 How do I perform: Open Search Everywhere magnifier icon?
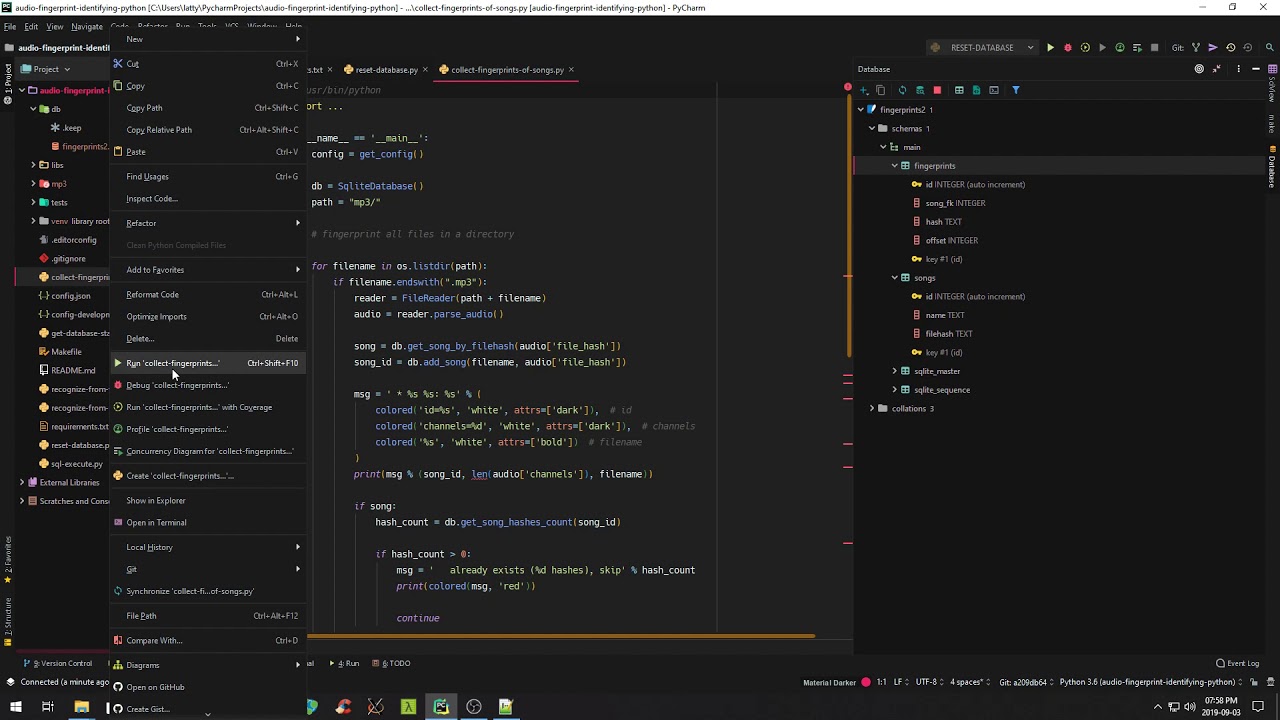pos(1271,47)
